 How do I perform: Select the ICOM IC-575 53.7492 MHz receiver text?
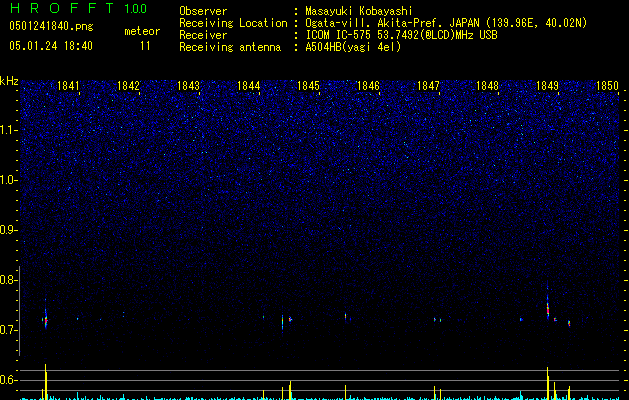(x=401, y=35)
